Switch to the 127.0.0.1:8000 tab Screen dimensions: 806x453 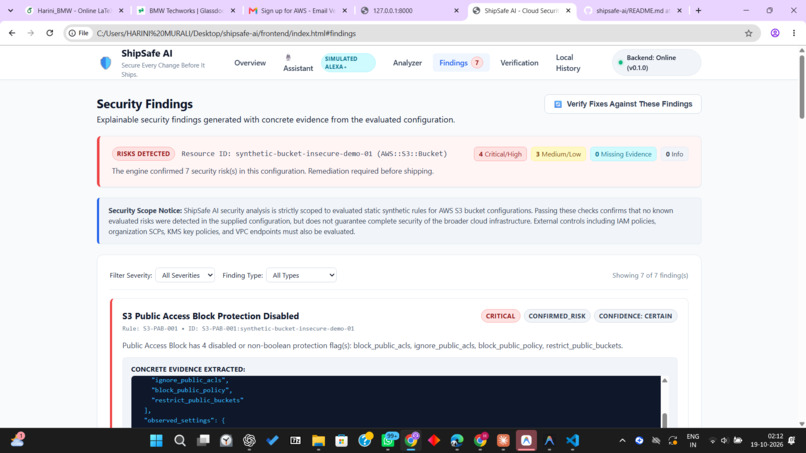click(410, 10)
